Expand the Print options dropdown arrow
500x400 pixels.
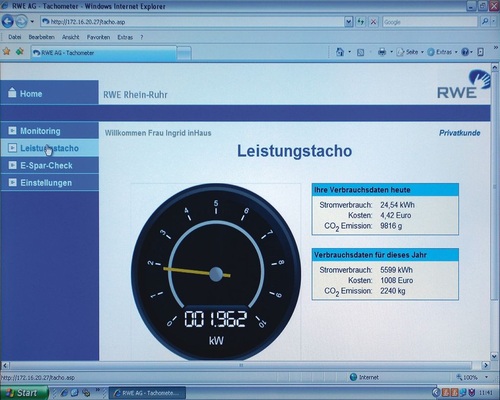[x=391, y=52]
